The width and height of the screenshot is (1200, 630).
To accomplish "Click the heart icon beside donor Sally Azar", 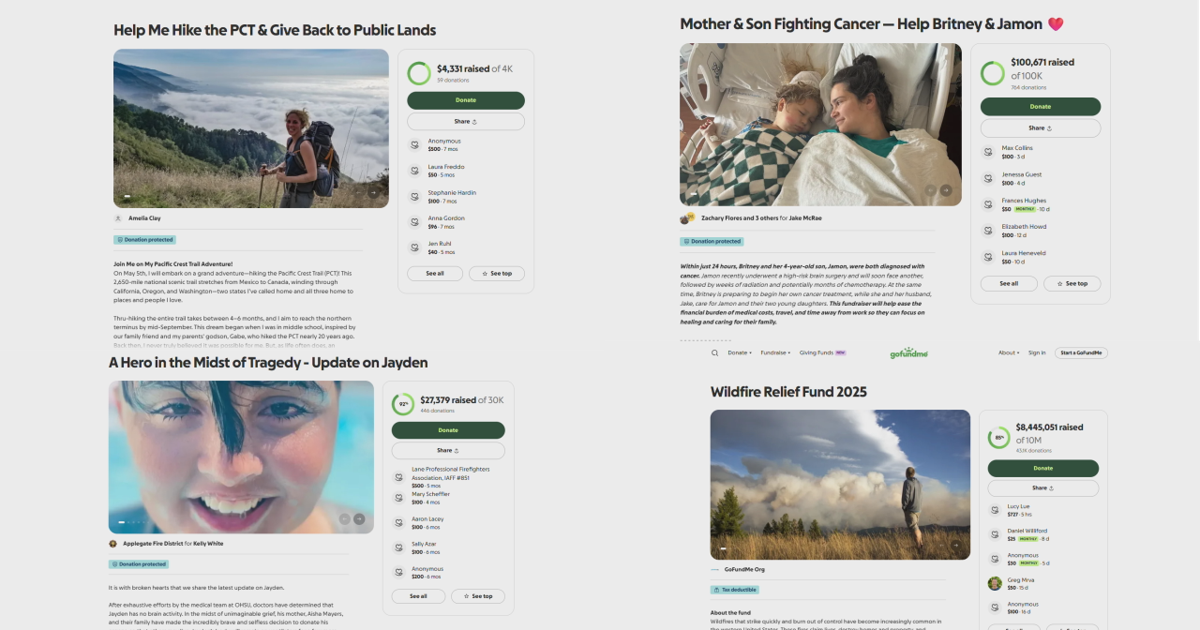I will pyautogui.click(x=399, y=548).
